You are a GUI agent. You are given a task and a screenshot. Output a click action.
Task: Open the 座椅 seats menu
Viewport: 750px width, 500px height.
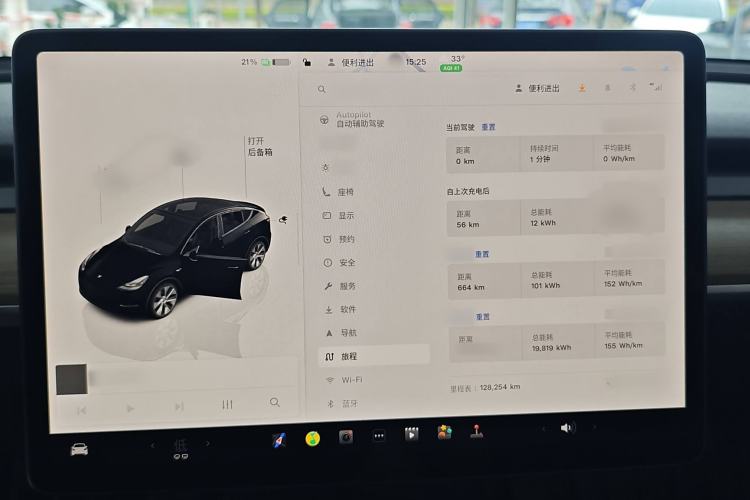[x=338, y=192]
